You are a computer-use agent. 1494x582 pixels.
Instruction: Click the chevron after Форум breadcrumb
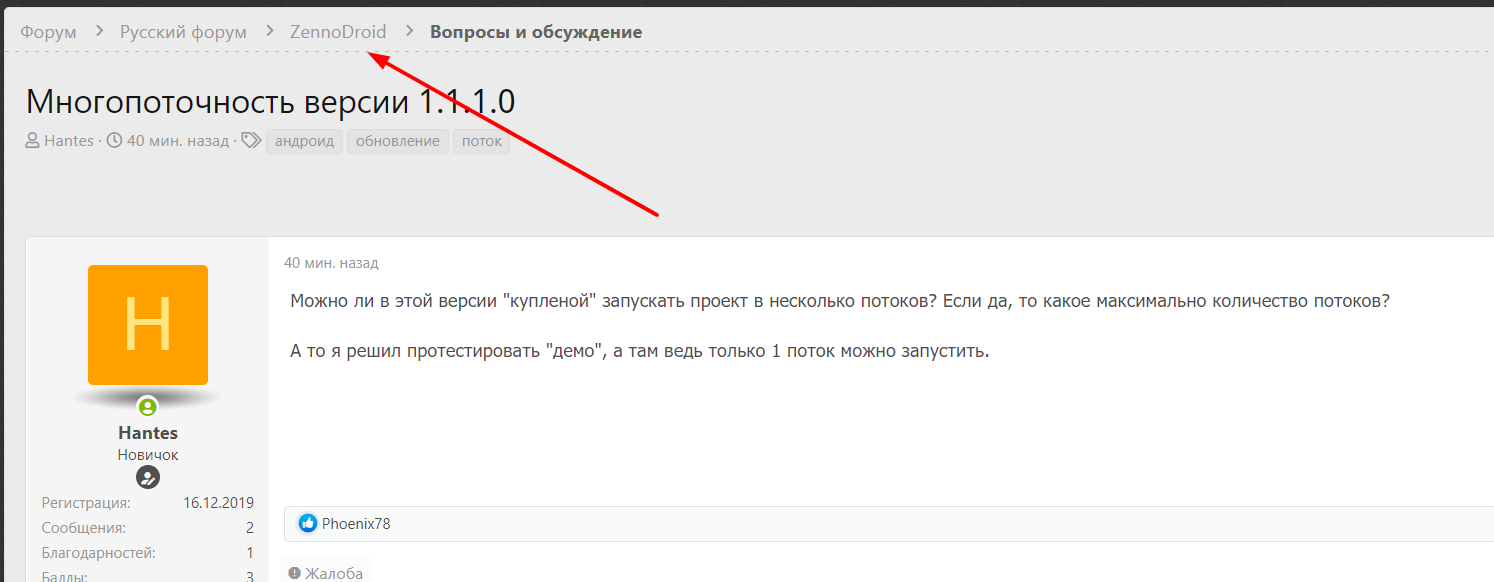tap(99, 32)
